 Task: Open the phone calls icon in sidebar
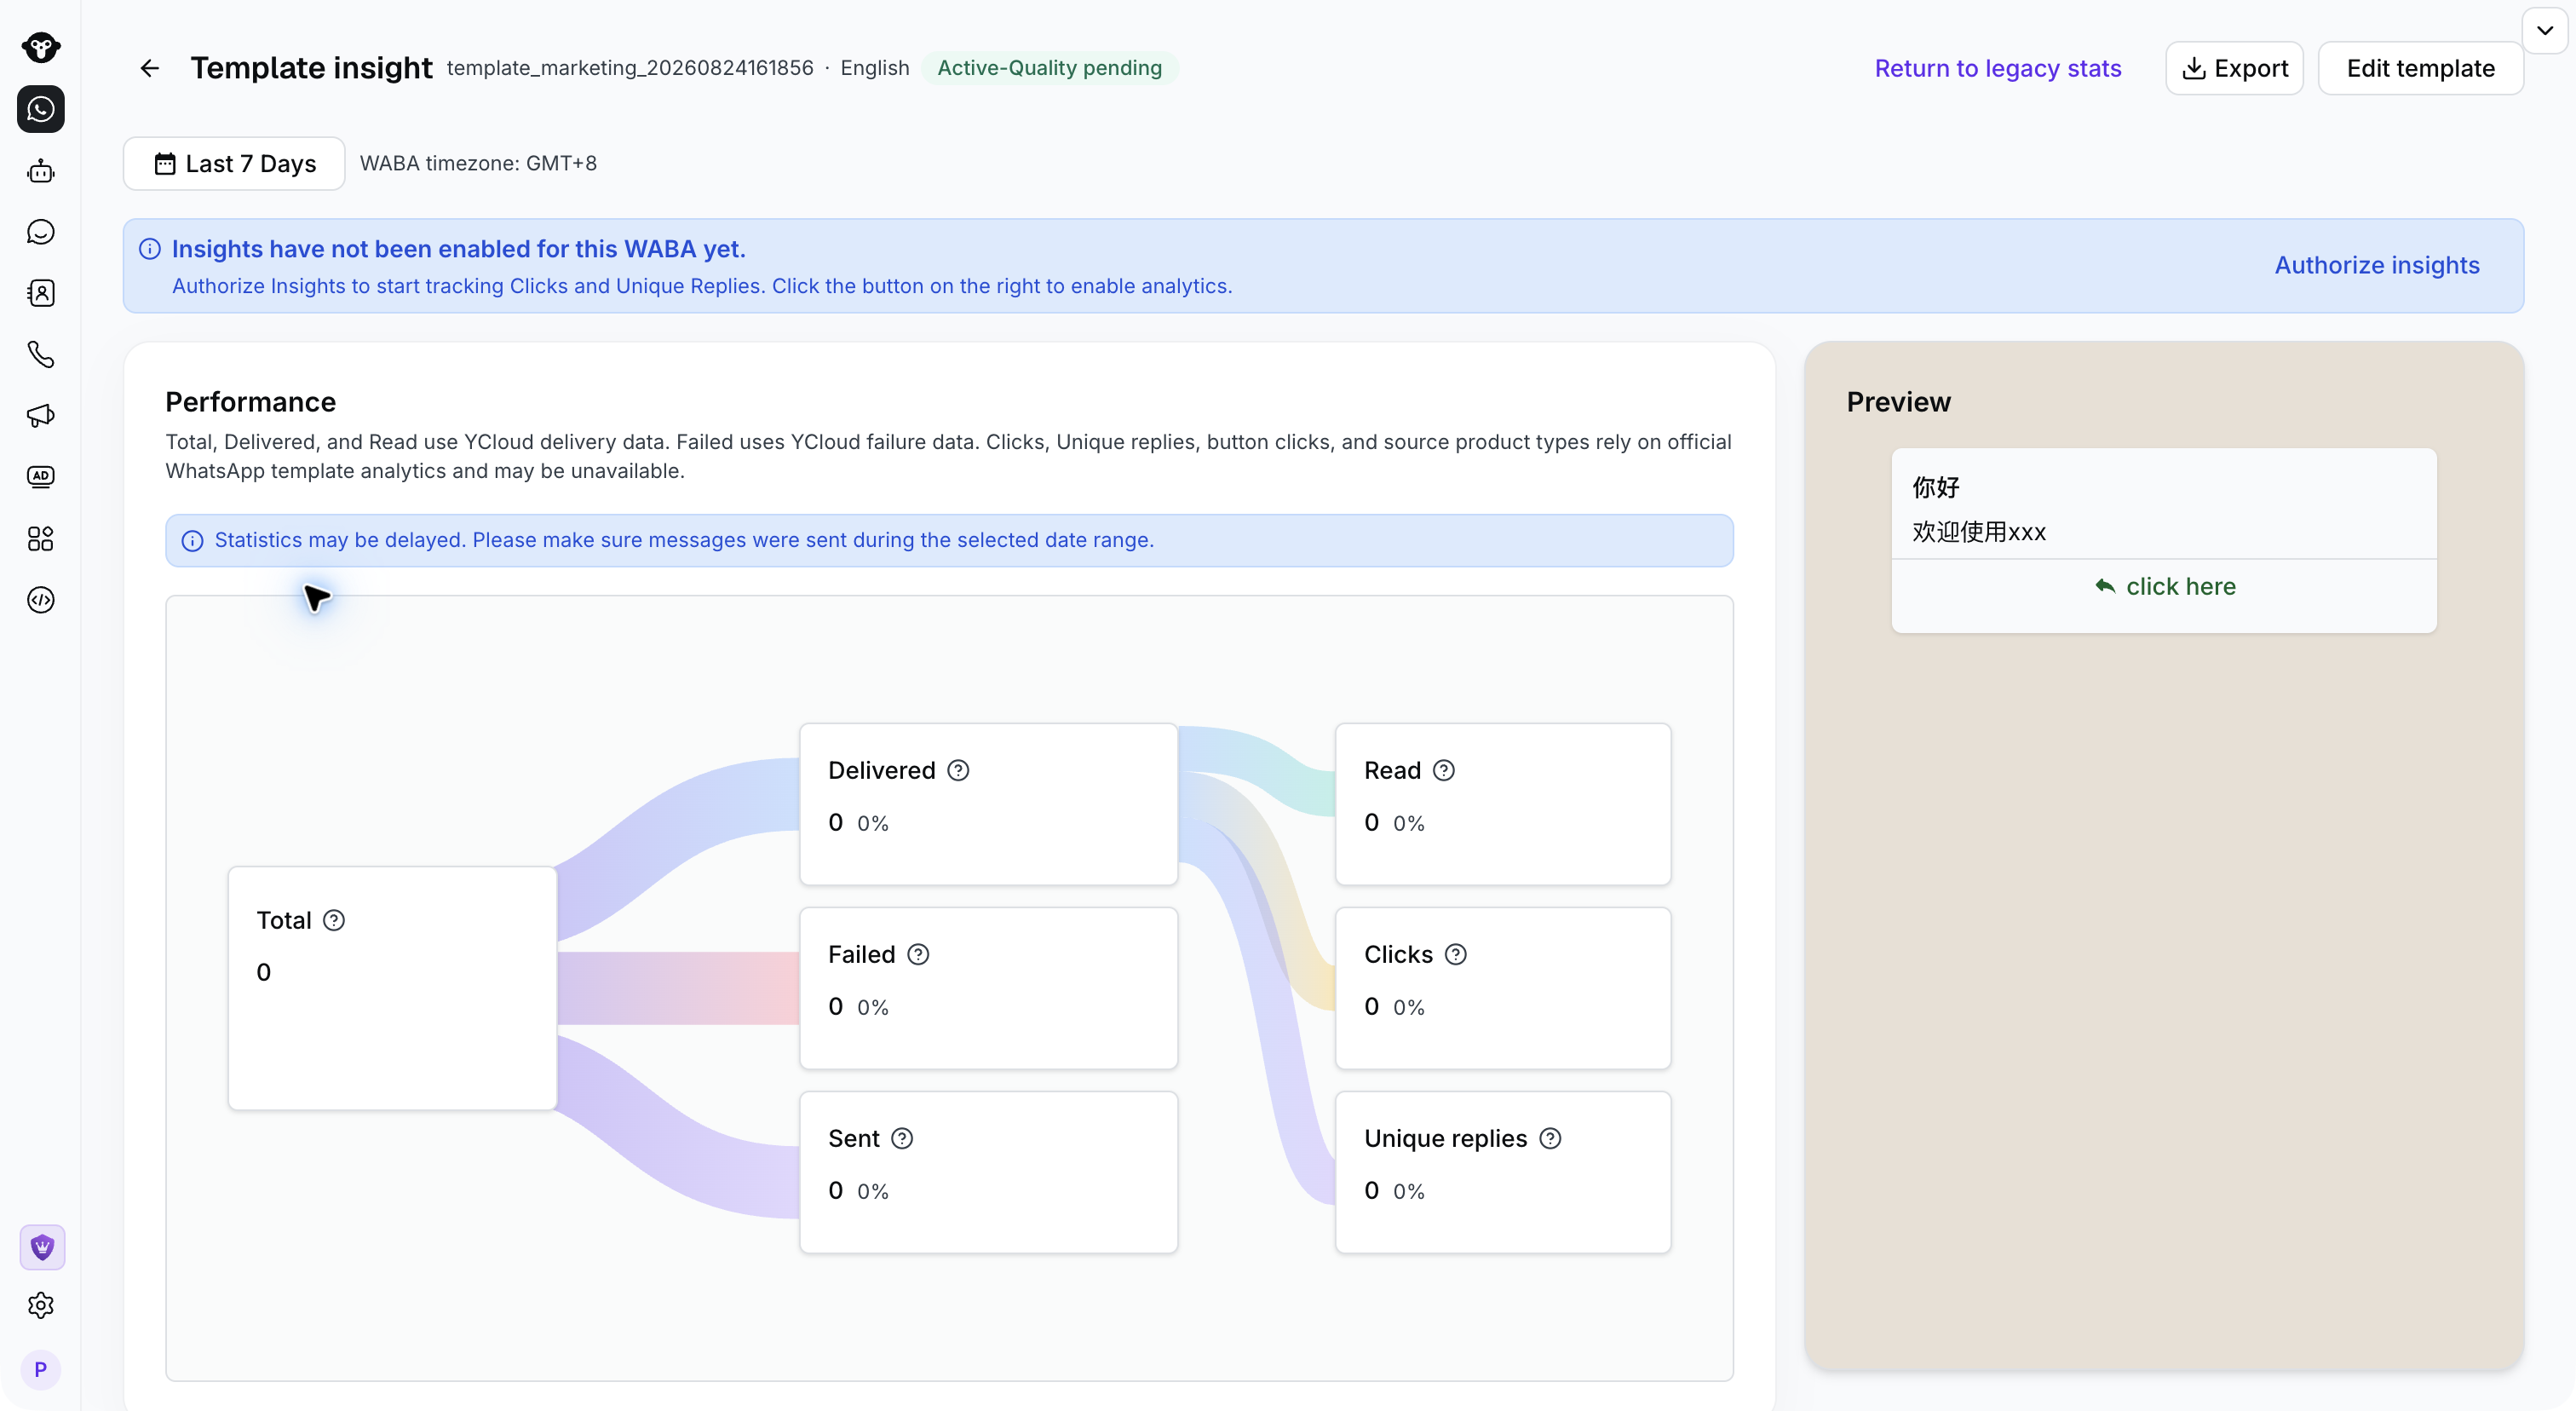(41, 354)
